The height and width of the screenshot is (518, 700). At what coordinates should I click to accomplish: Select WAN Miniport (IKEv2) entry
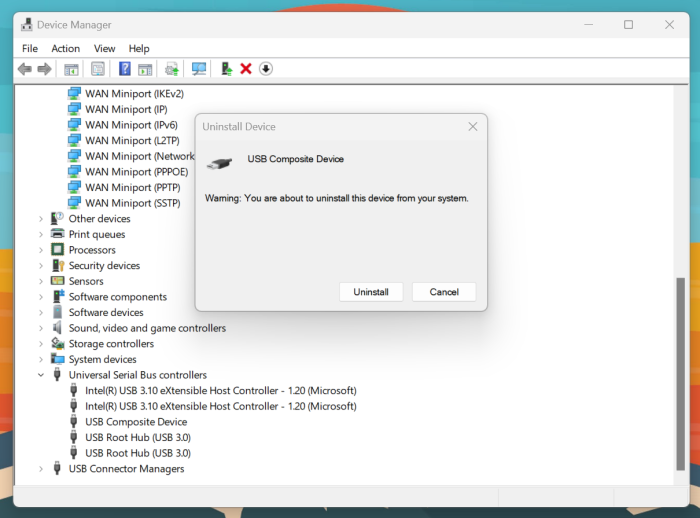134,93
